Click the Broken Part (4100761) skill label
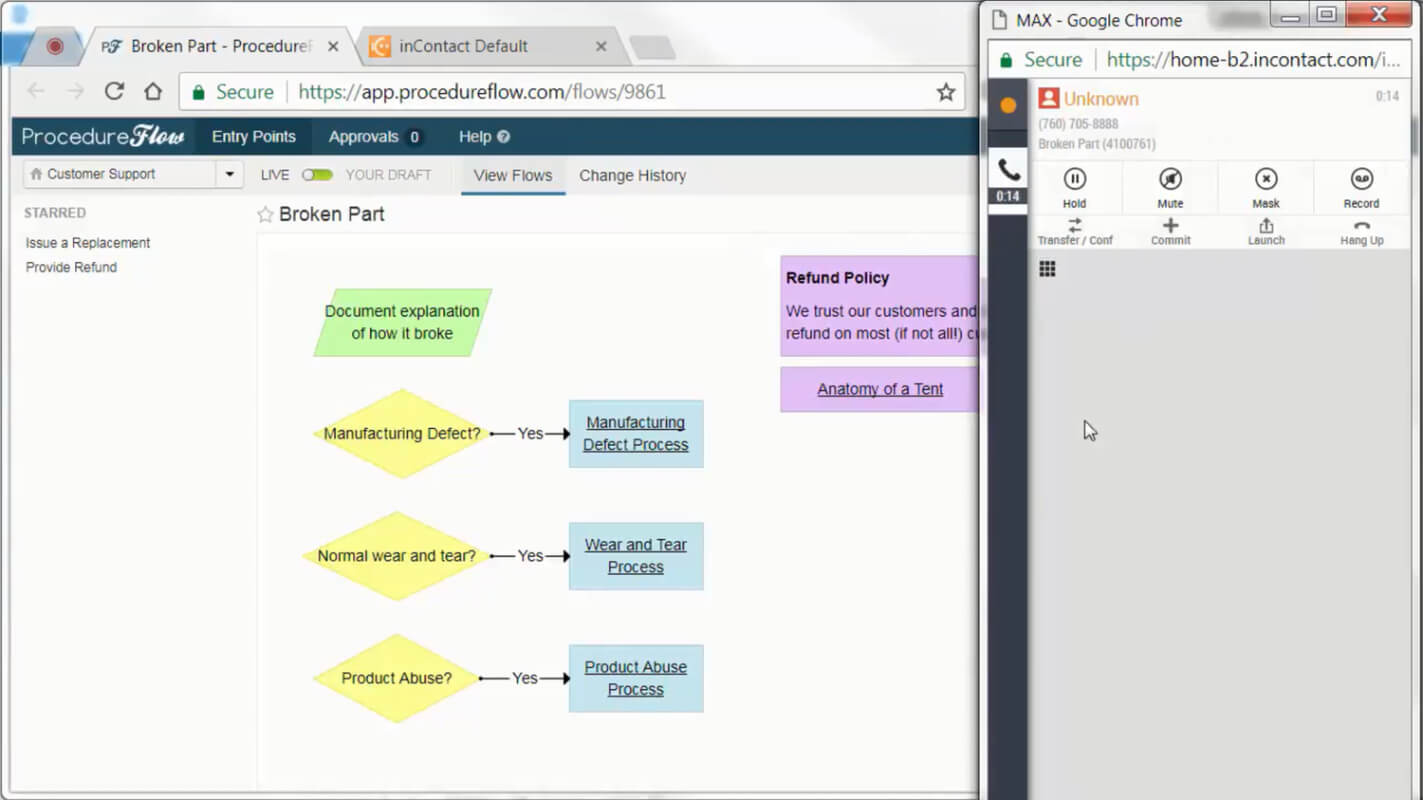1423x800 pixels. [1097, 144]
